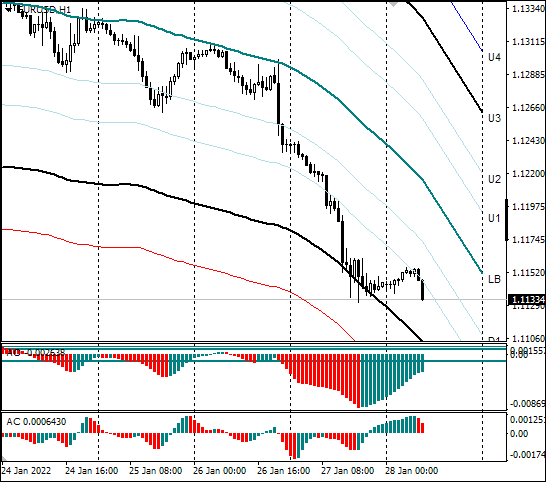
Task: Click the U1 channel level label
Action: 494,218
